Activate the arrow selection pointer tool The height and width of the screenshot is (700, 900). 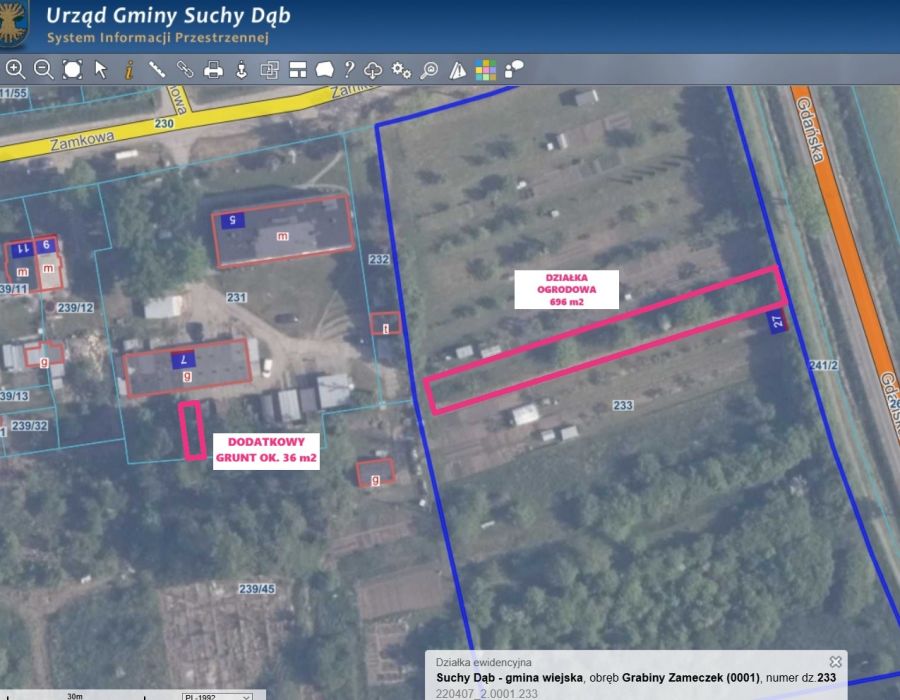(x=101, y=69)
